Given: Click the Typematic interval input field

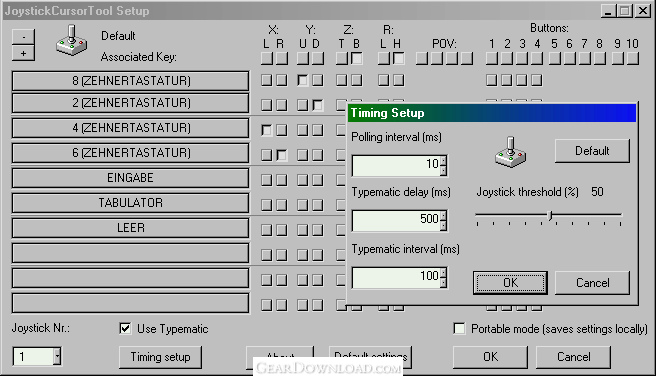Looking at the screenshot, I should (396, 278).
